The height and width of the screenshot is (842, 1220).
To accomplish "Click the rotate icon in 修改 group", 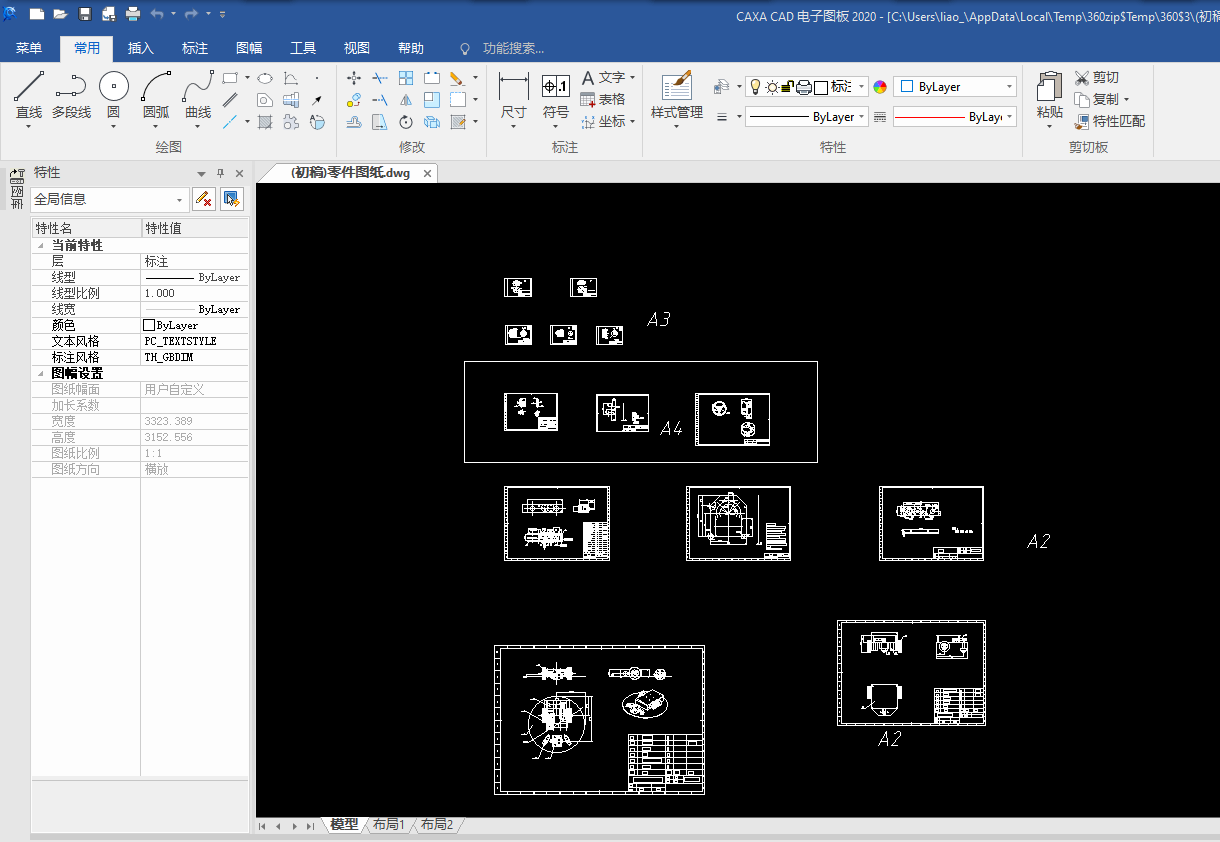I will [406, 122].
